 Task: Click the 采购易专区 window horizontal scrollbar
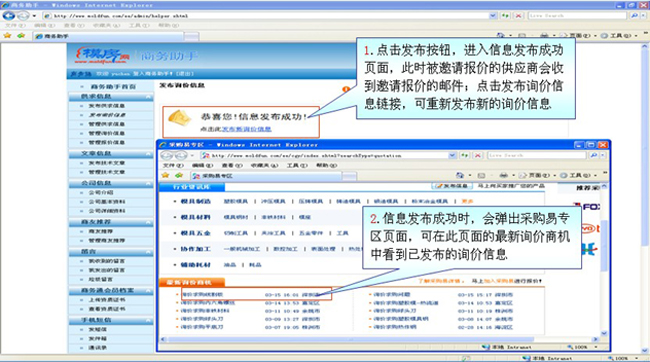tap(380, 339)
